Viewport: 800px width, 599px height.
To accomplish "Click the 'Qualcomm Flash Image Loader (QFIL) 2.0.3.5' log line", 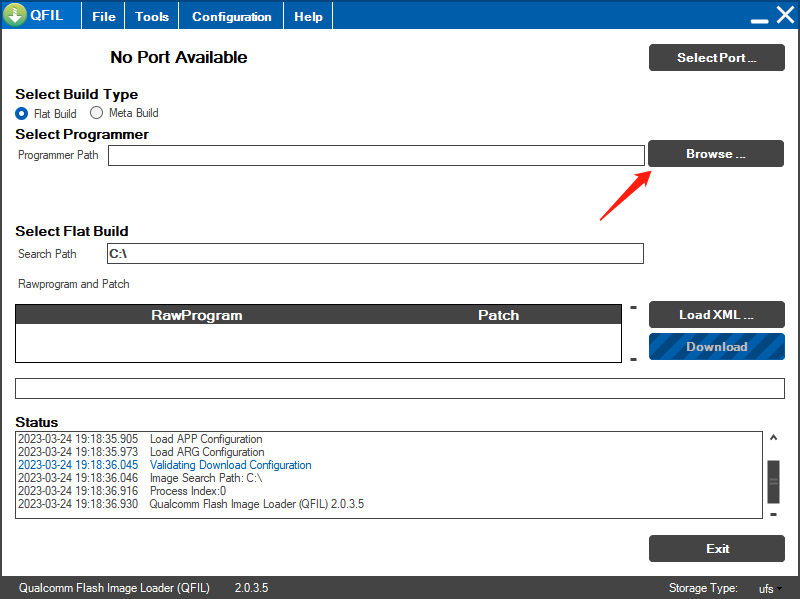I will point(257,504).
